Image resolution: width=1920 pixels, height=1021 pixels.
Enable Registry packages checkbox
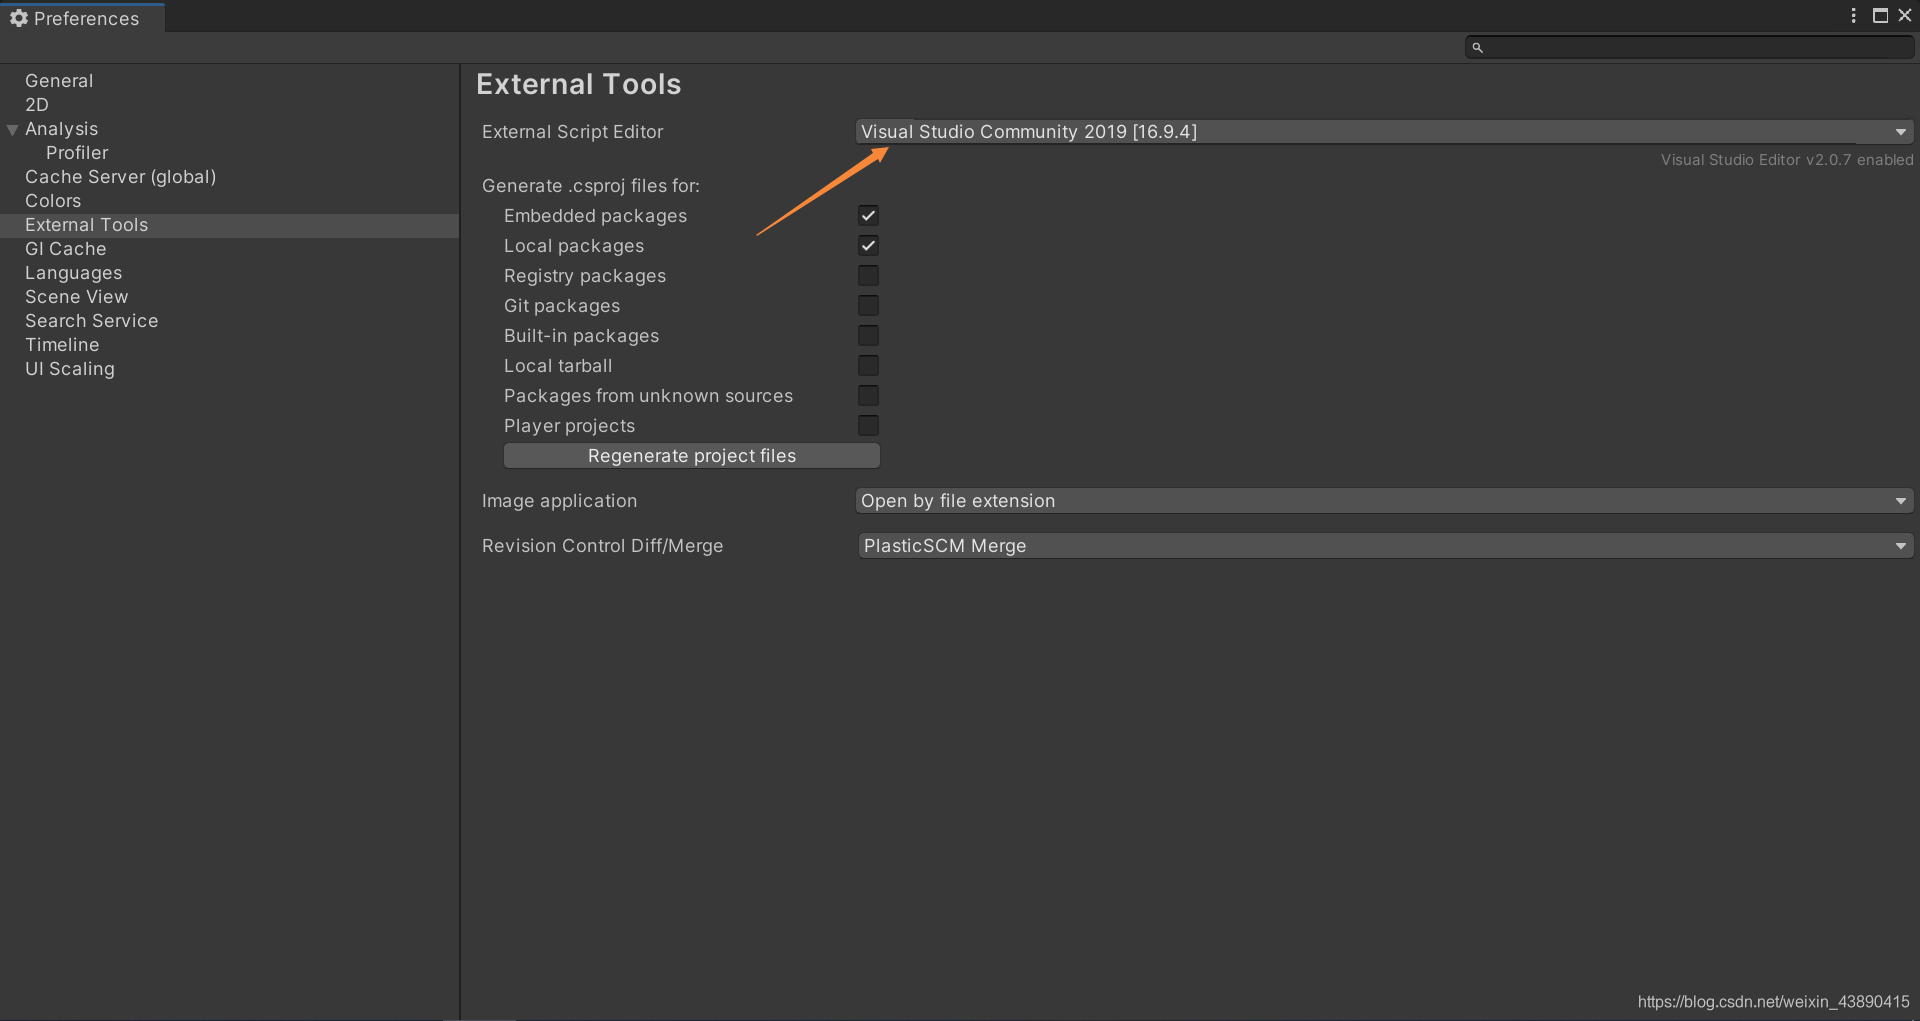868,275
